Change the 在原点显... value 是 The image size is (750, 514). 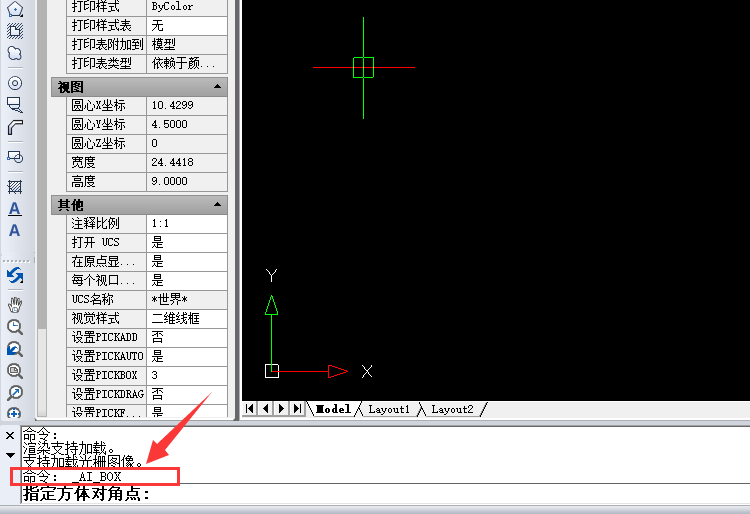pos(187,262)
